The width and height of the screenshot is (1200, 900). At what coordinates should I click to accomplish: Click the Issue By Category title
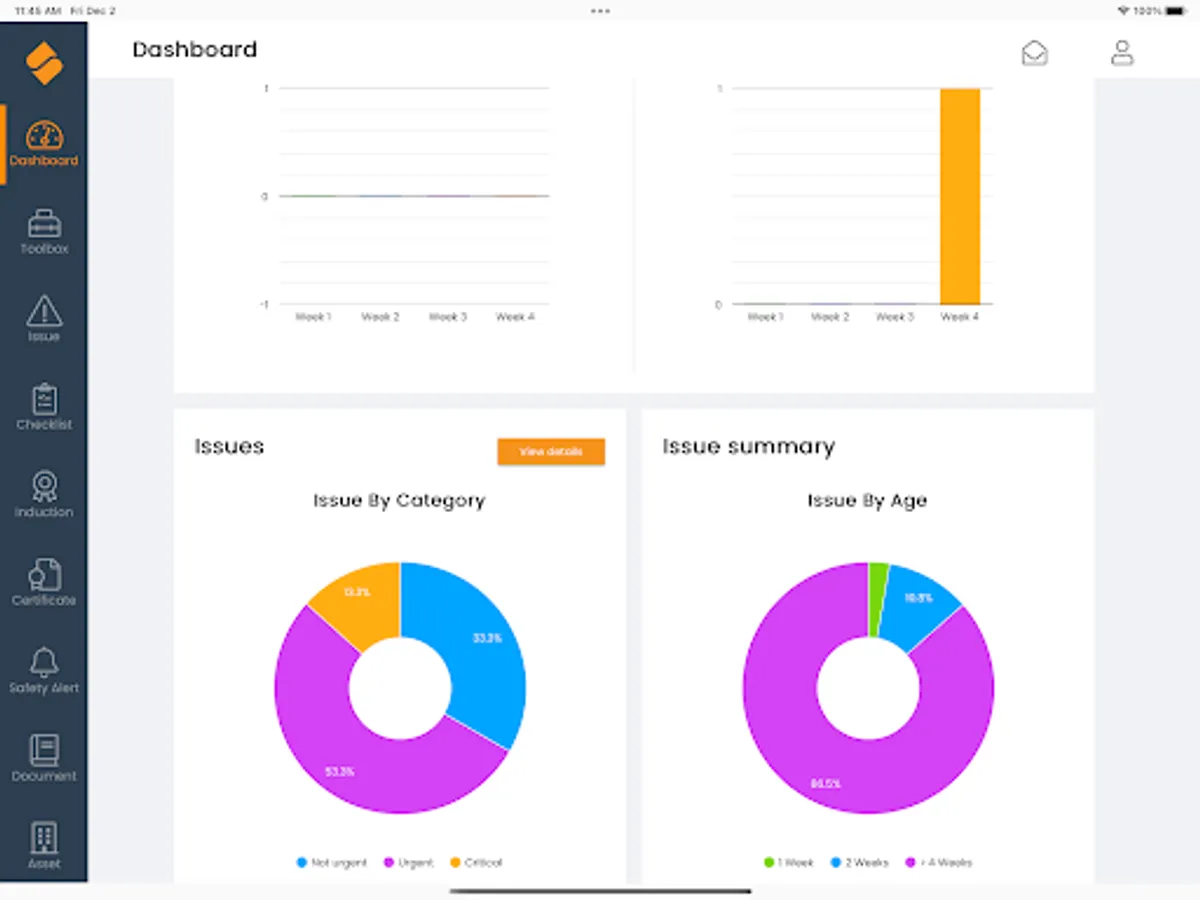click(399, 500)
